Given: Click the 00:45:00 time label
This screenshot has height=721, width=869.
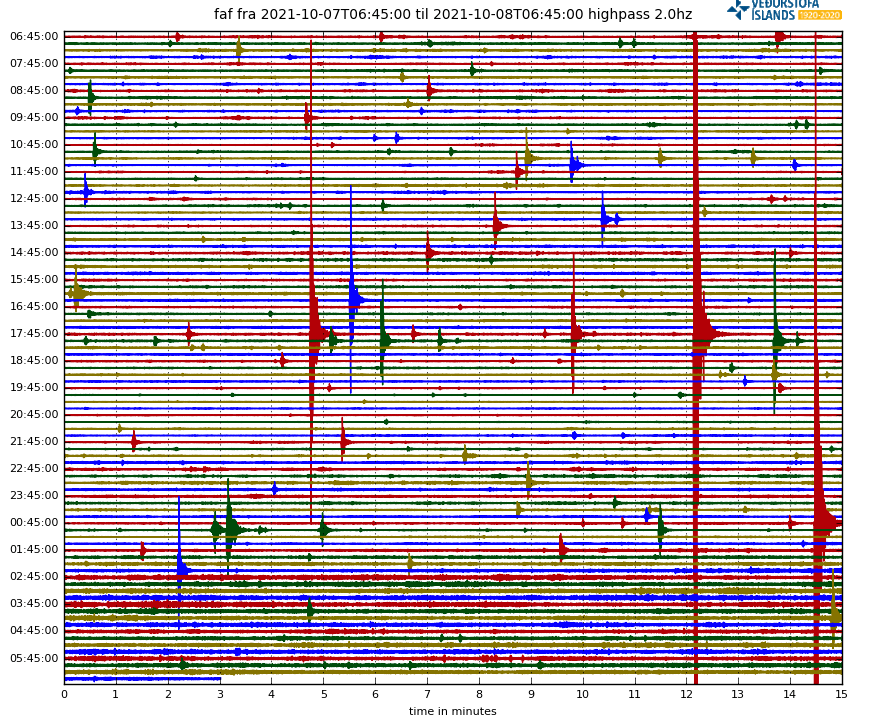Looking at the screenshot, I should (34, 523).
